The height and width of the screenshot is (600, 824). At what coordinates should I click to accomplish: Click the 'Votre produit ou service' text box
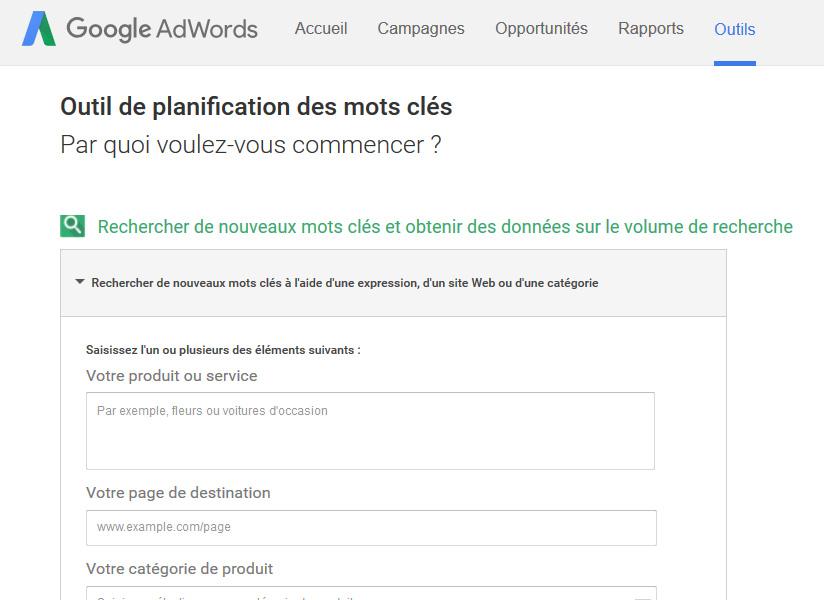coord(370,431)
